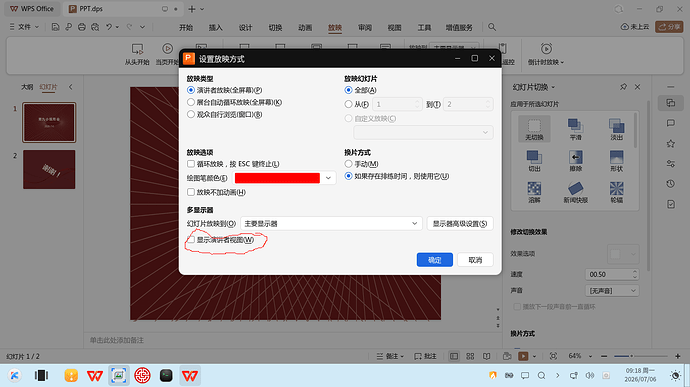Cancel the dialog with 取消

(x=475, y=260)
